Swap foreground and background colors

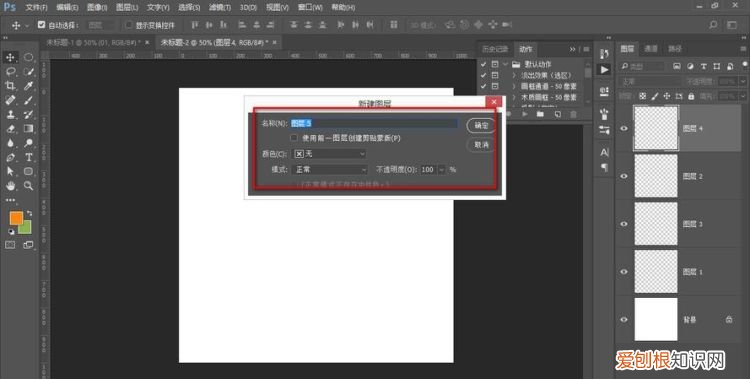tap(29, 213)
